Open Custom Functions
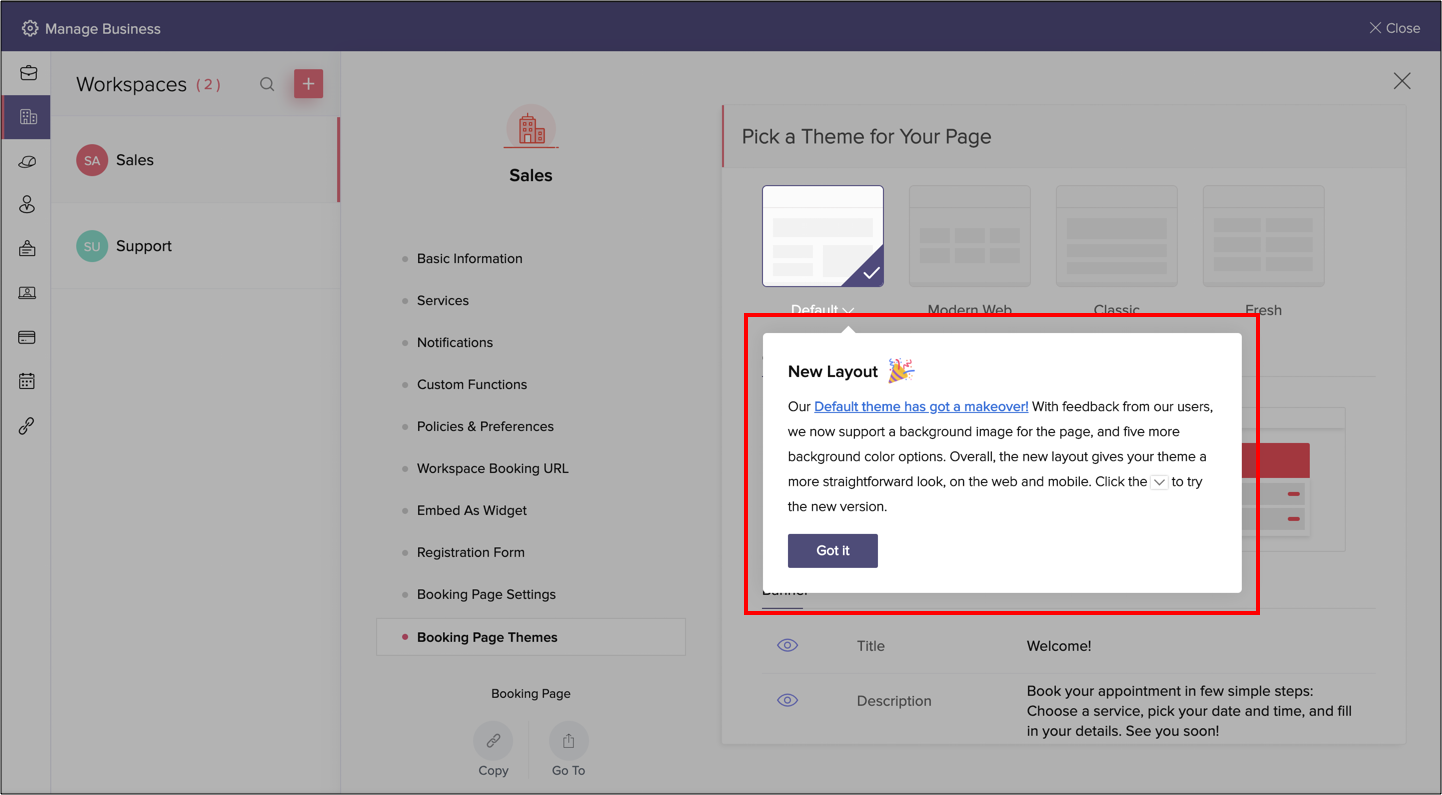1442x795 pixels. tap(472, 384)
